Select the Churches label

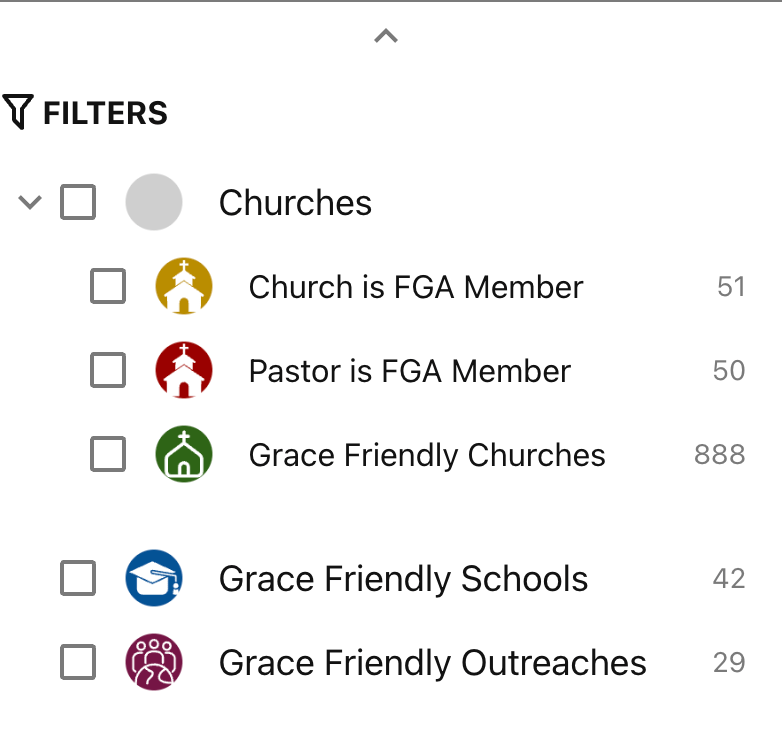[x=295, y=203]
